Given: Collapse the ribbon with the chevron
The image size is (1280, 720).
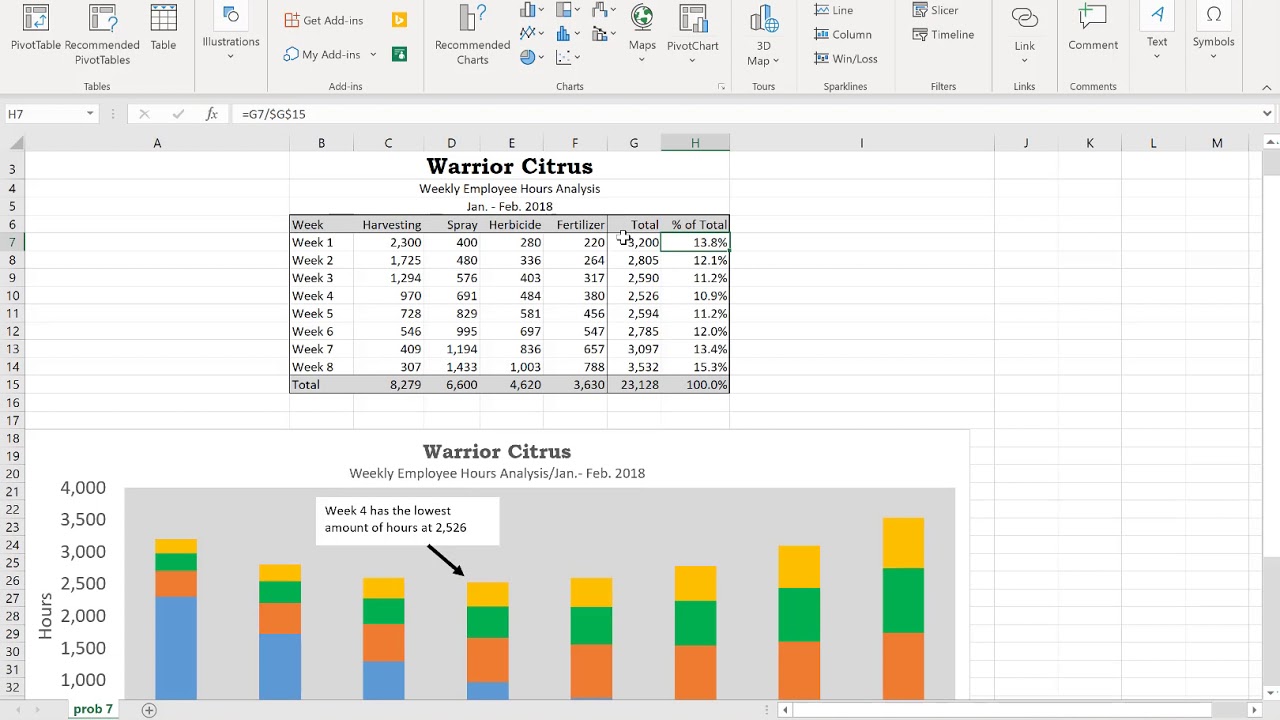Looking at the screenshot, I should 1266,88.
